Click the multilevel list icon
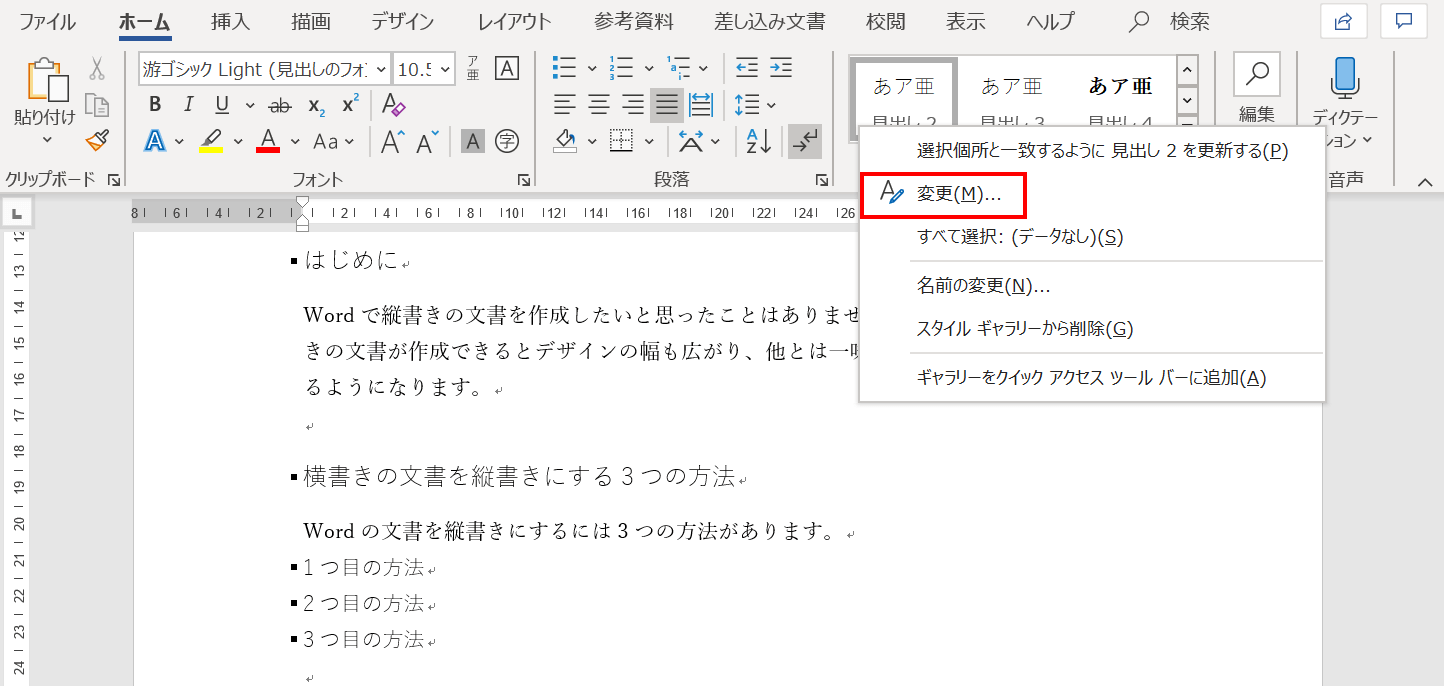 click(x=679, y=68)
